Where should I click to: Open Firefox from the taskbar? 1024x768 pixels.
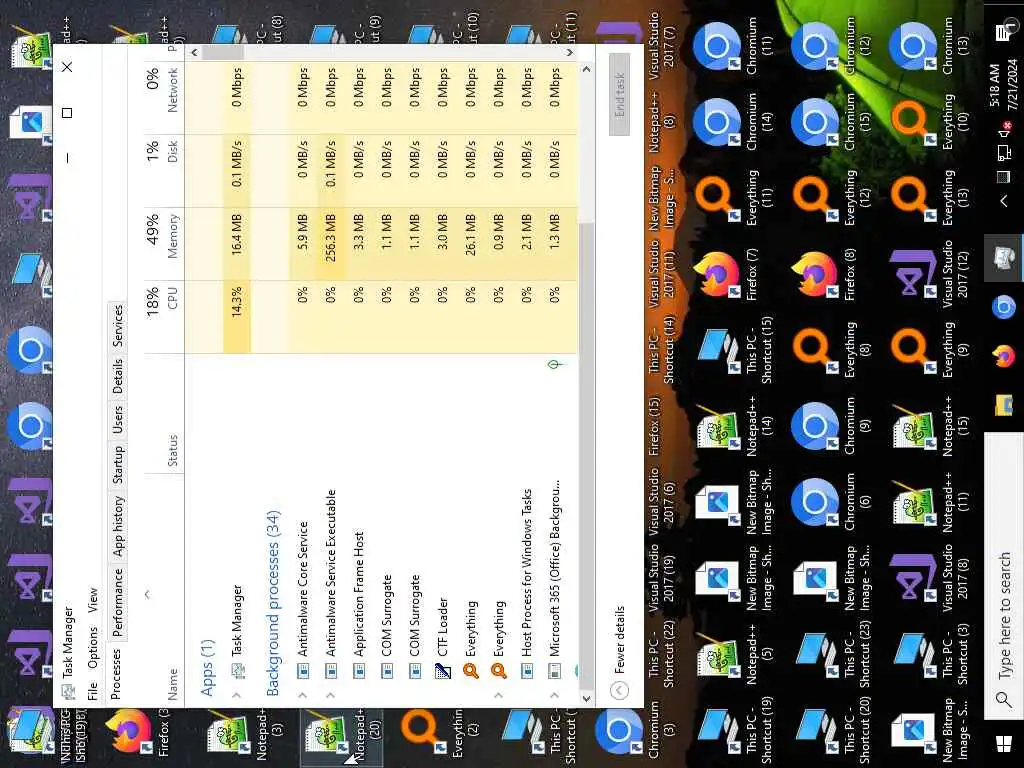coord(1004,357)
